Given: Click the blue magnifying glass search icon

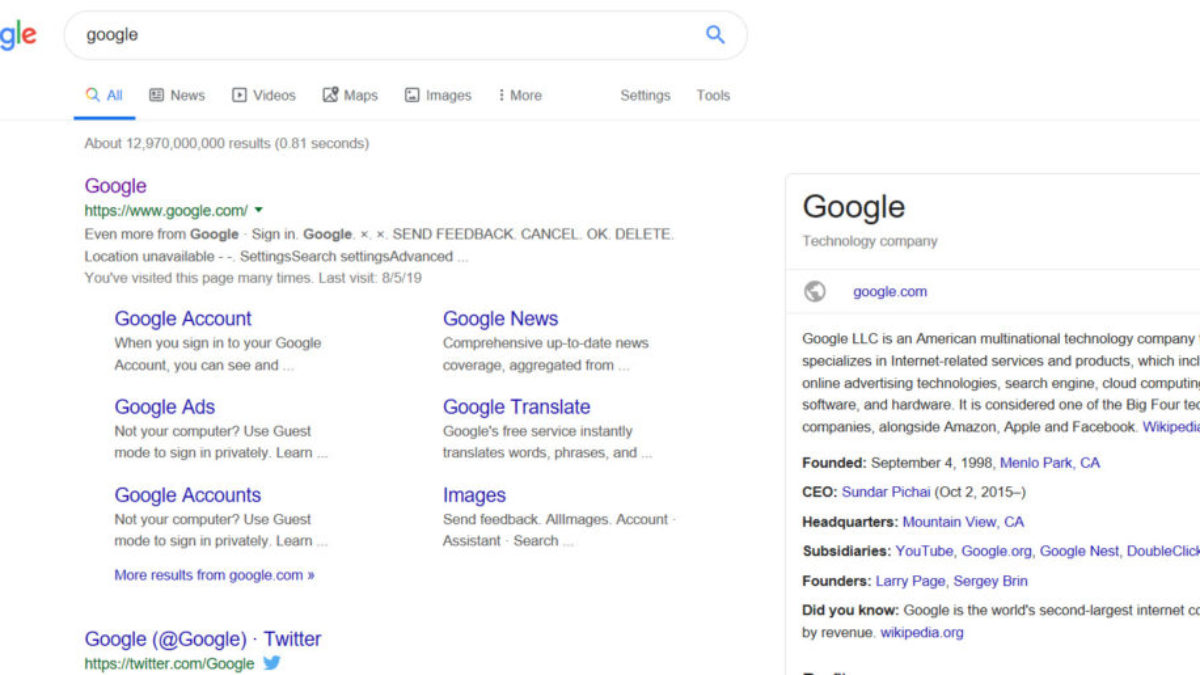Looking at the screenshot, I should [x=715, y=35].
